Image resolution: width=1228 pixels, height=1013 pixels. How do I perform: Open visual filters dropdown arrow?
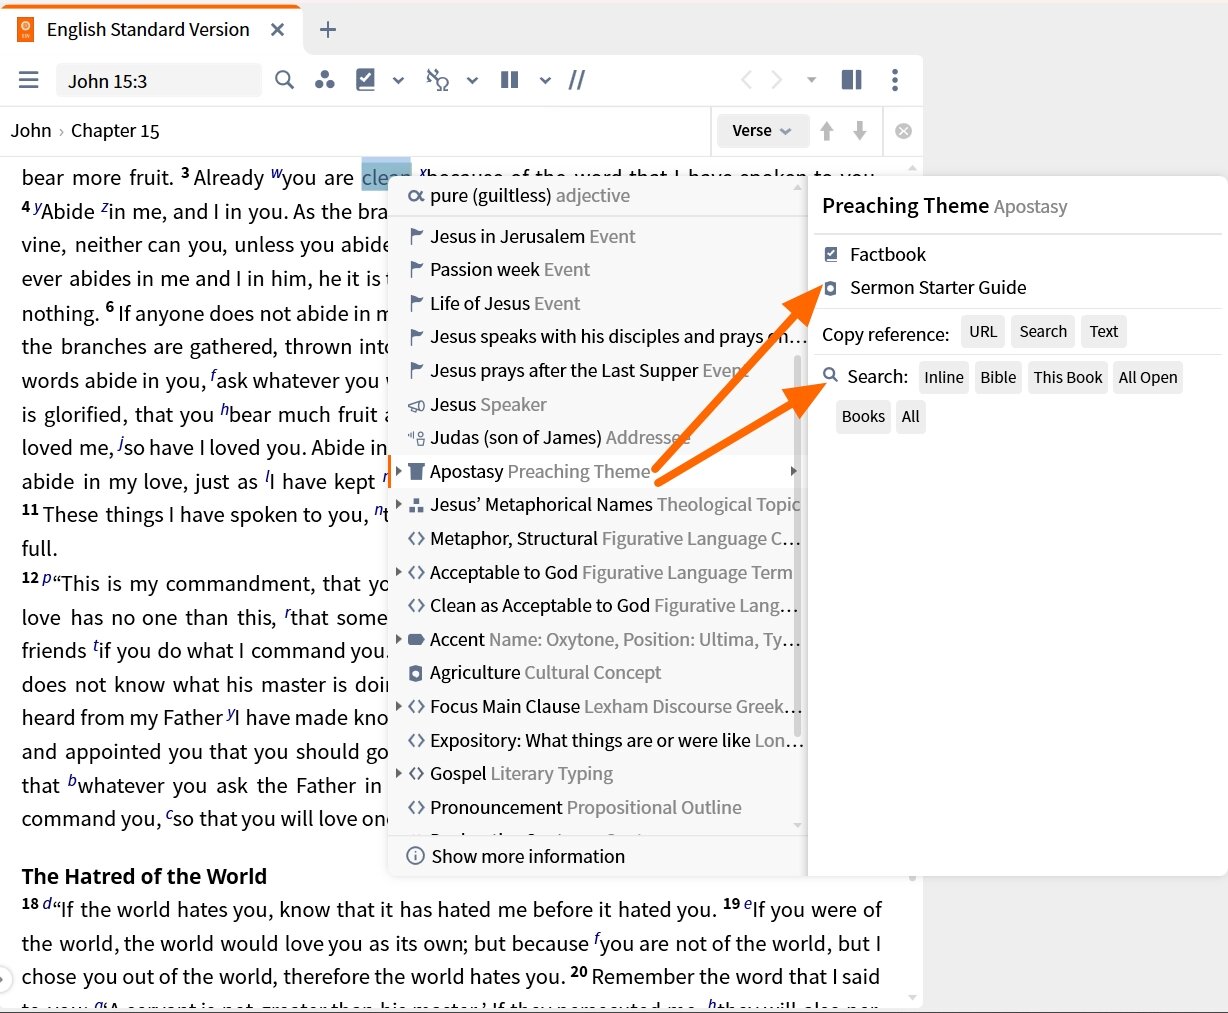[x=473, y=80]
